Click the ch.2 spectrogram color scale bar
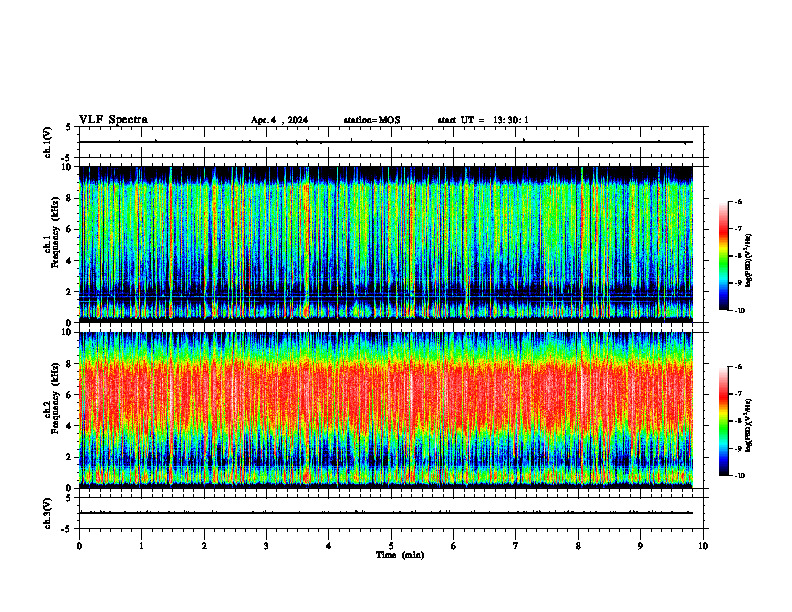Screen dimensions: 792x612 [724, 421]
